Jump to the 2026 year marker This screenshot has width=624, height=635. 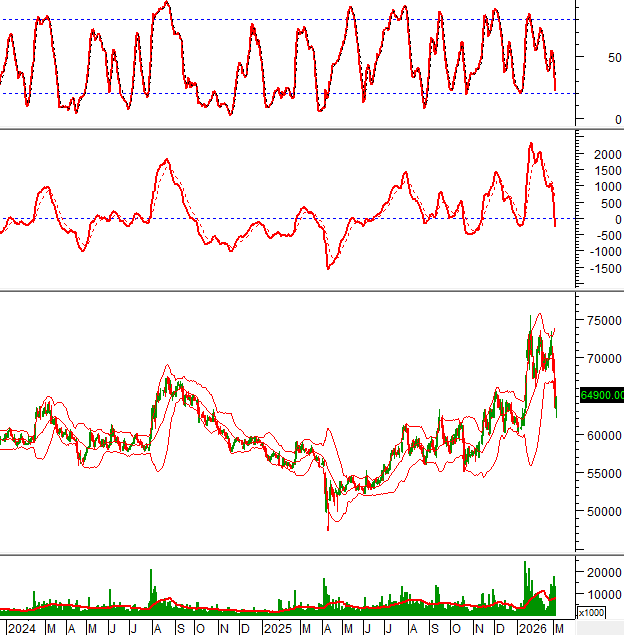[x=532, y=628]
